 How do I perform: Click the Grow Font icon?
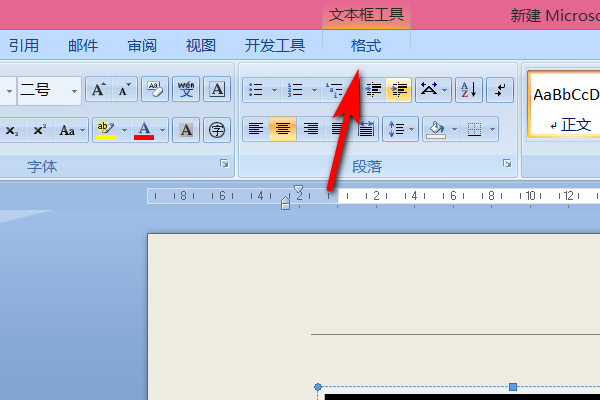(x=99, y=90)
